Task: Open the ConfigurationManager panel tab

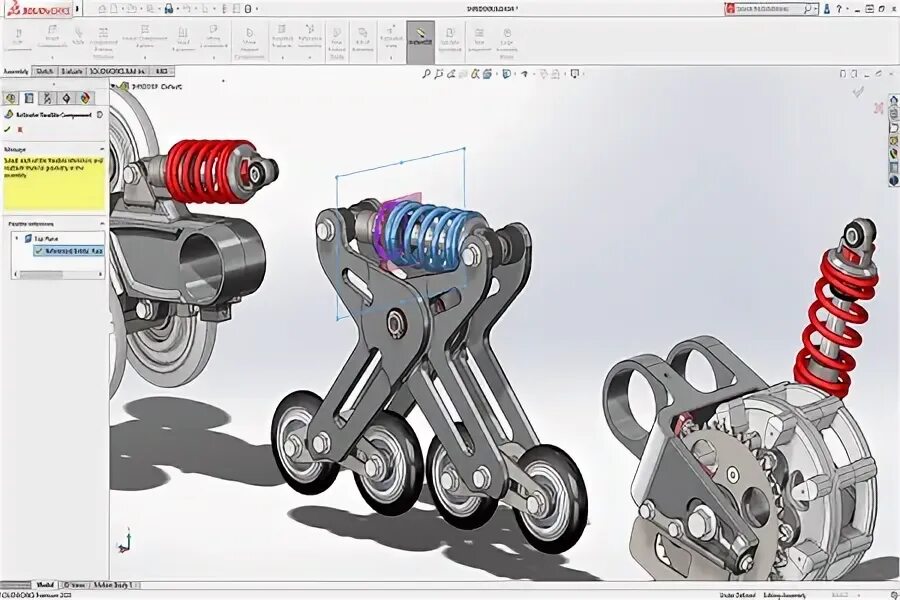Action: (x=48, y=98)
